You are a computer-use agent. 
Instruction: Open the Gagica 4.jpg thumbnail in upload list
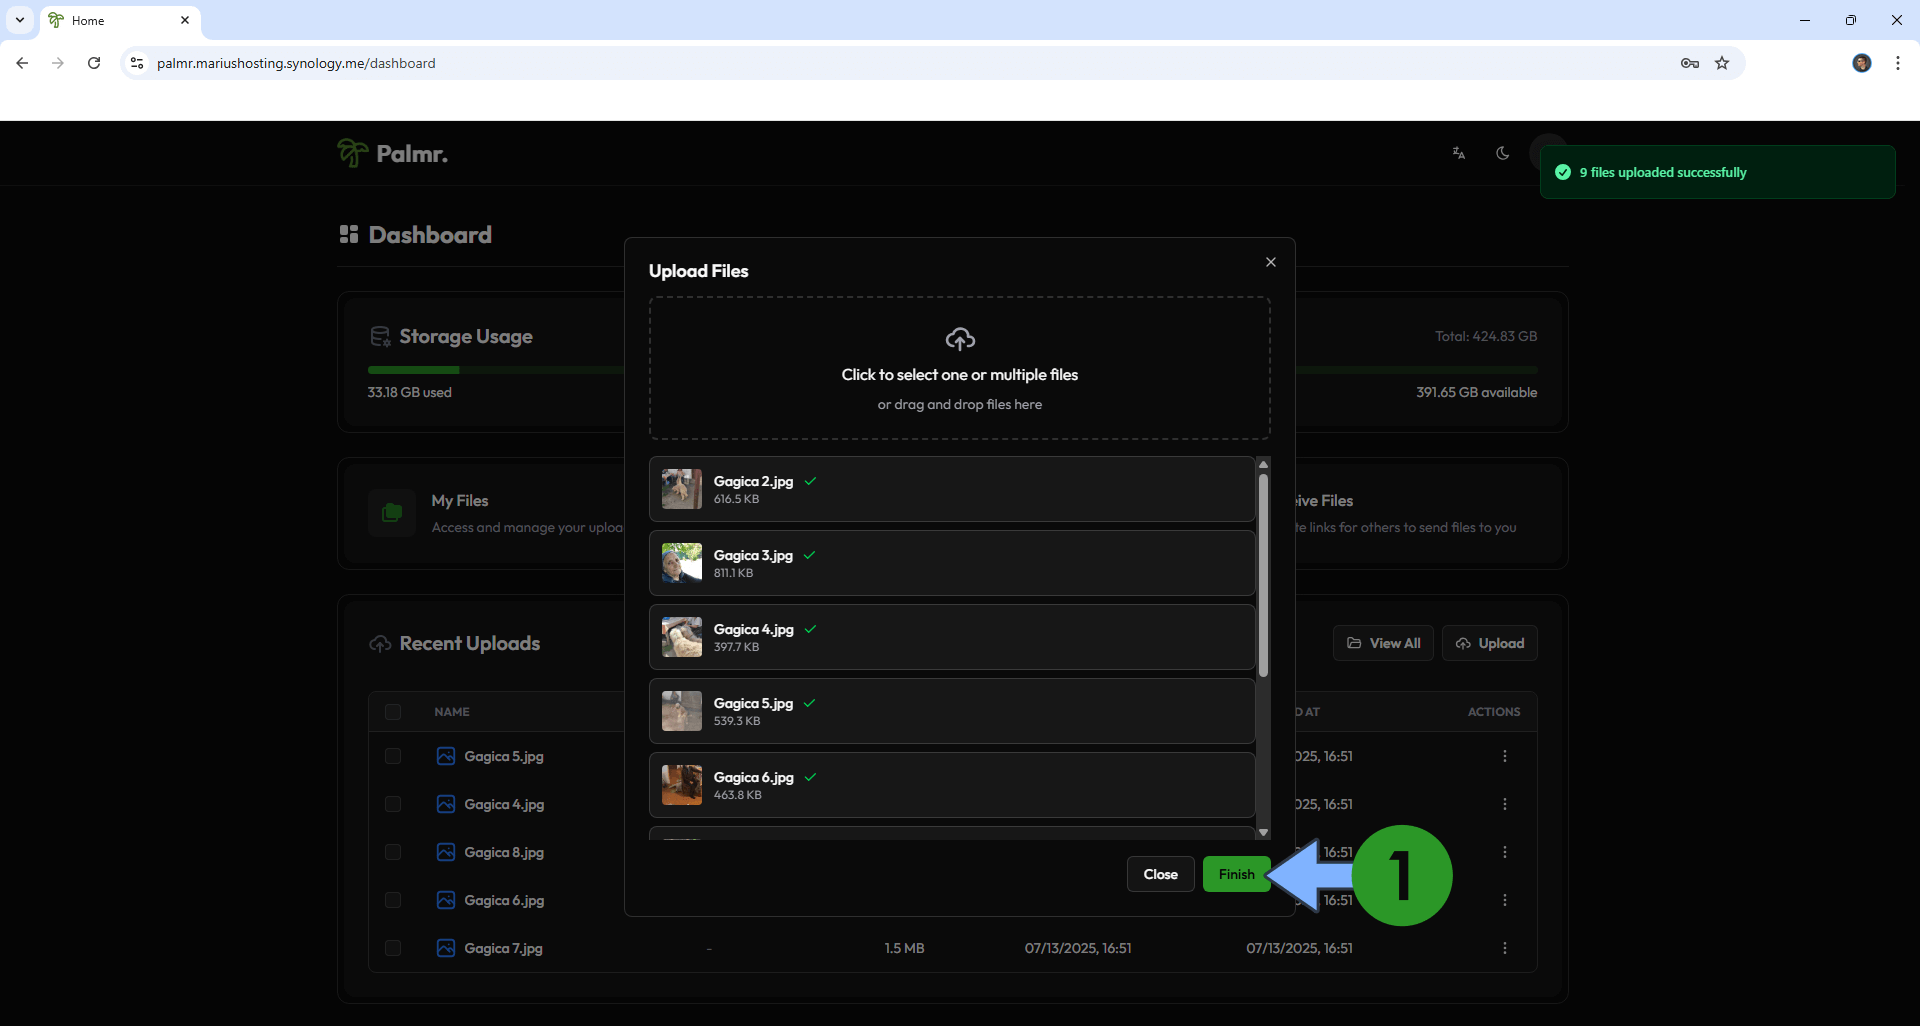click(682, 637)
